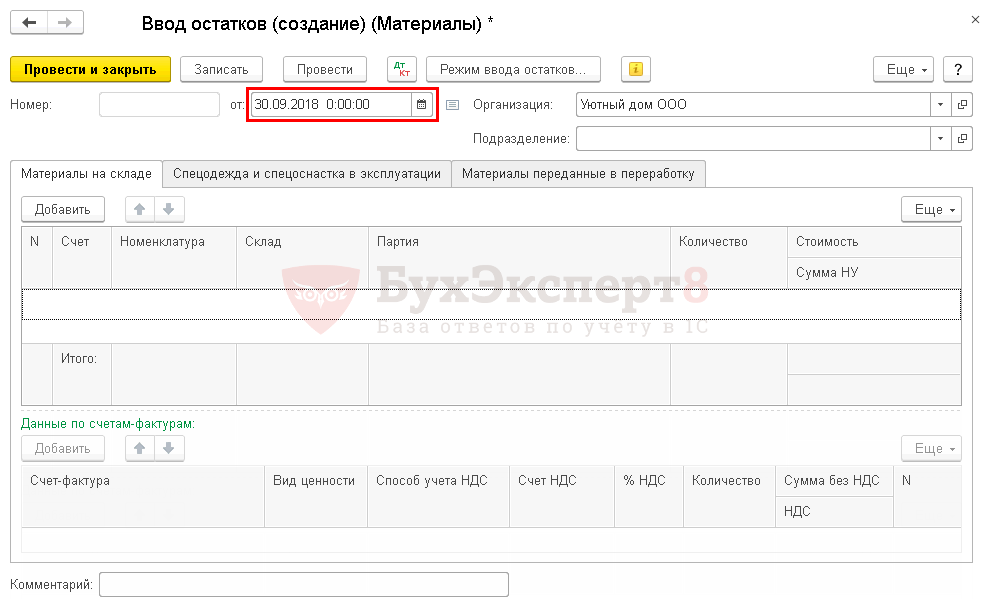The image size is (989, 599).
Task: Click the back navigation arrow
Action: (x=29, y=22)
